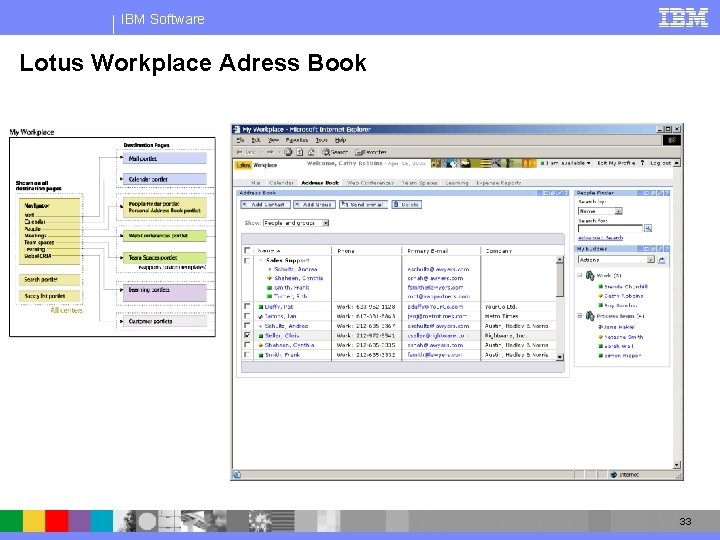Click the IE Home icon
720x540 pixels.
coord(311,152)
